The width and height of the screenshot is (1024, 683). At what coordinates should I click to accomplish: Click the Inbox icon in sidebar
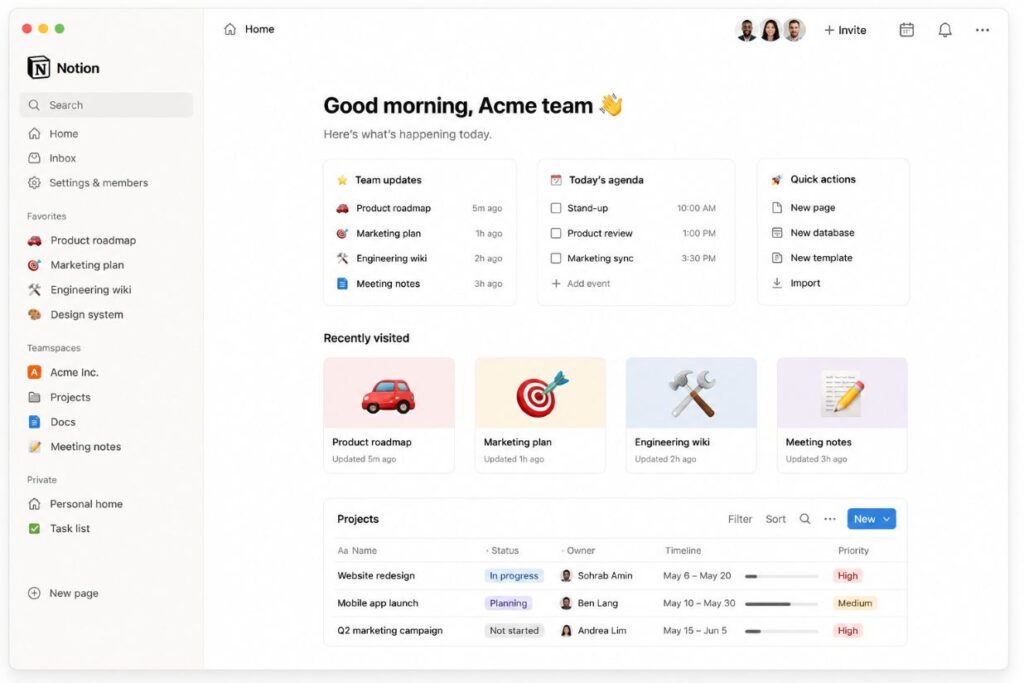35,158
